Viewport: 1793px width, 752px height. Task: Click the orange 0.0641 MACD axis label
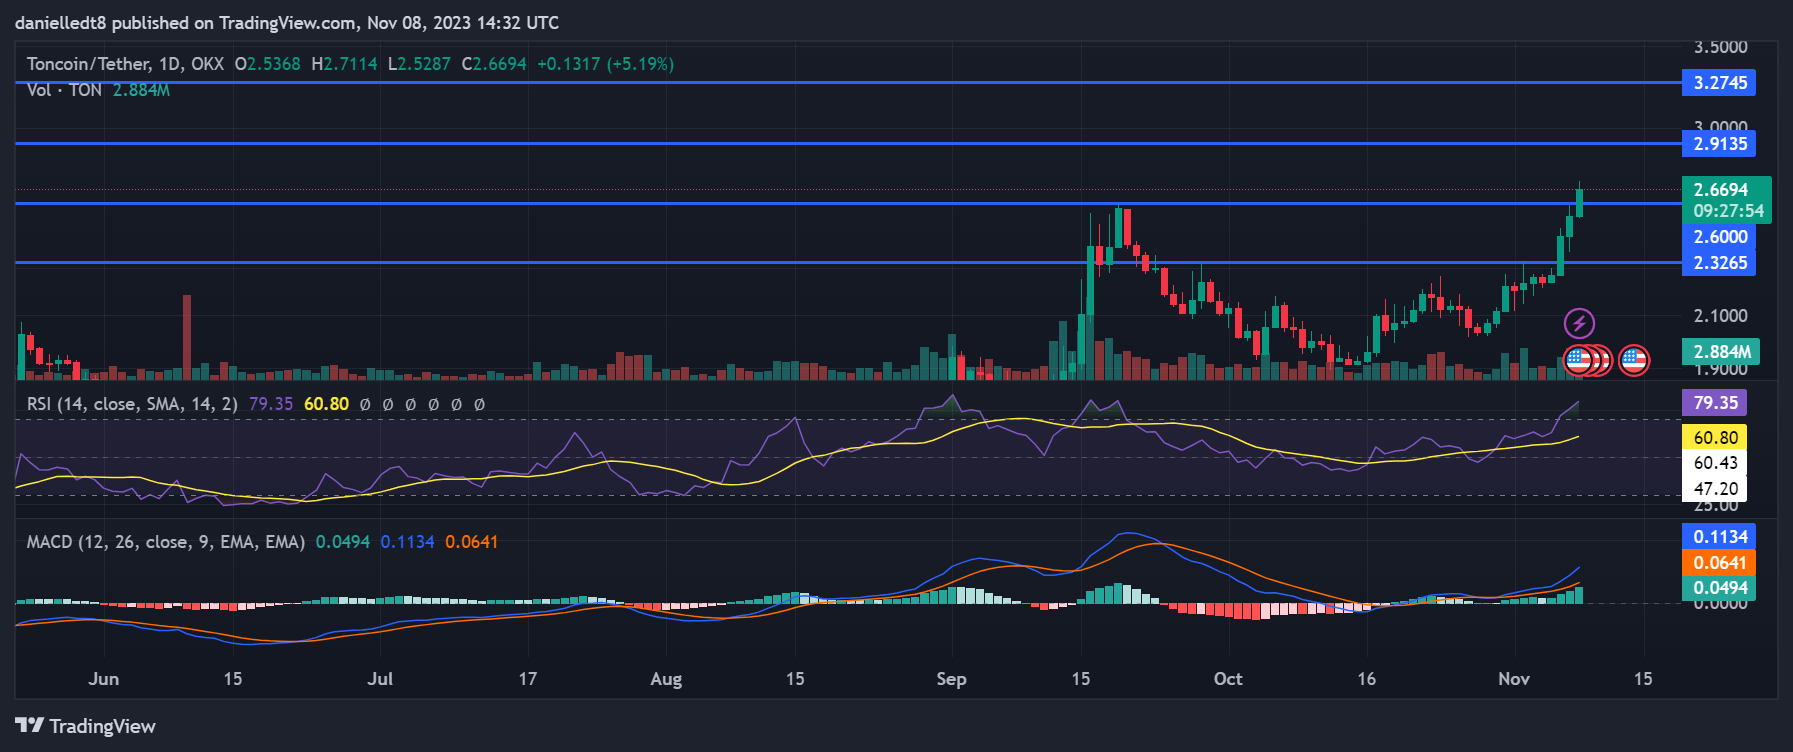point(1720,563)
